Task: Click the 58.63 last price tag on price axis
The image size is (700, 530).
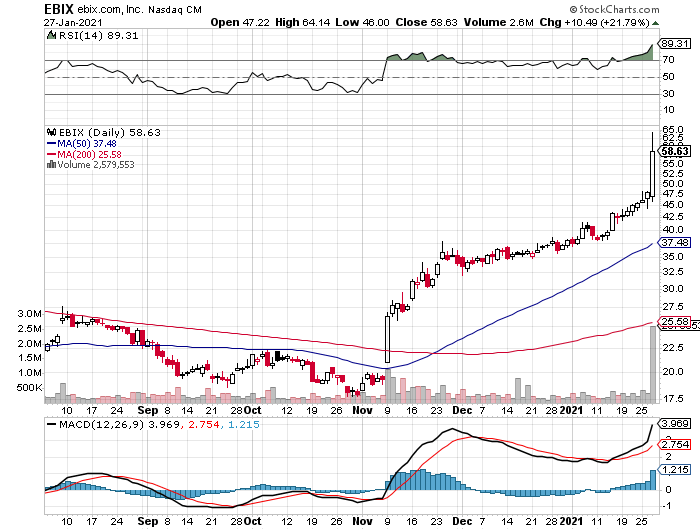Action: (x=675, y=151)
